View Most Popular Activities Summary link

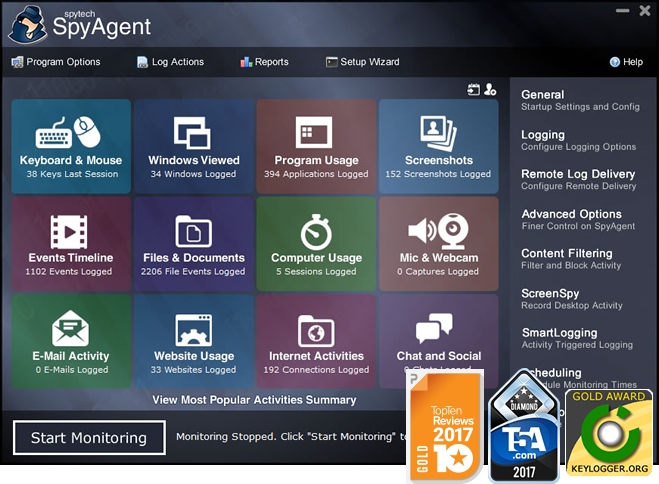tap(254, 400)
